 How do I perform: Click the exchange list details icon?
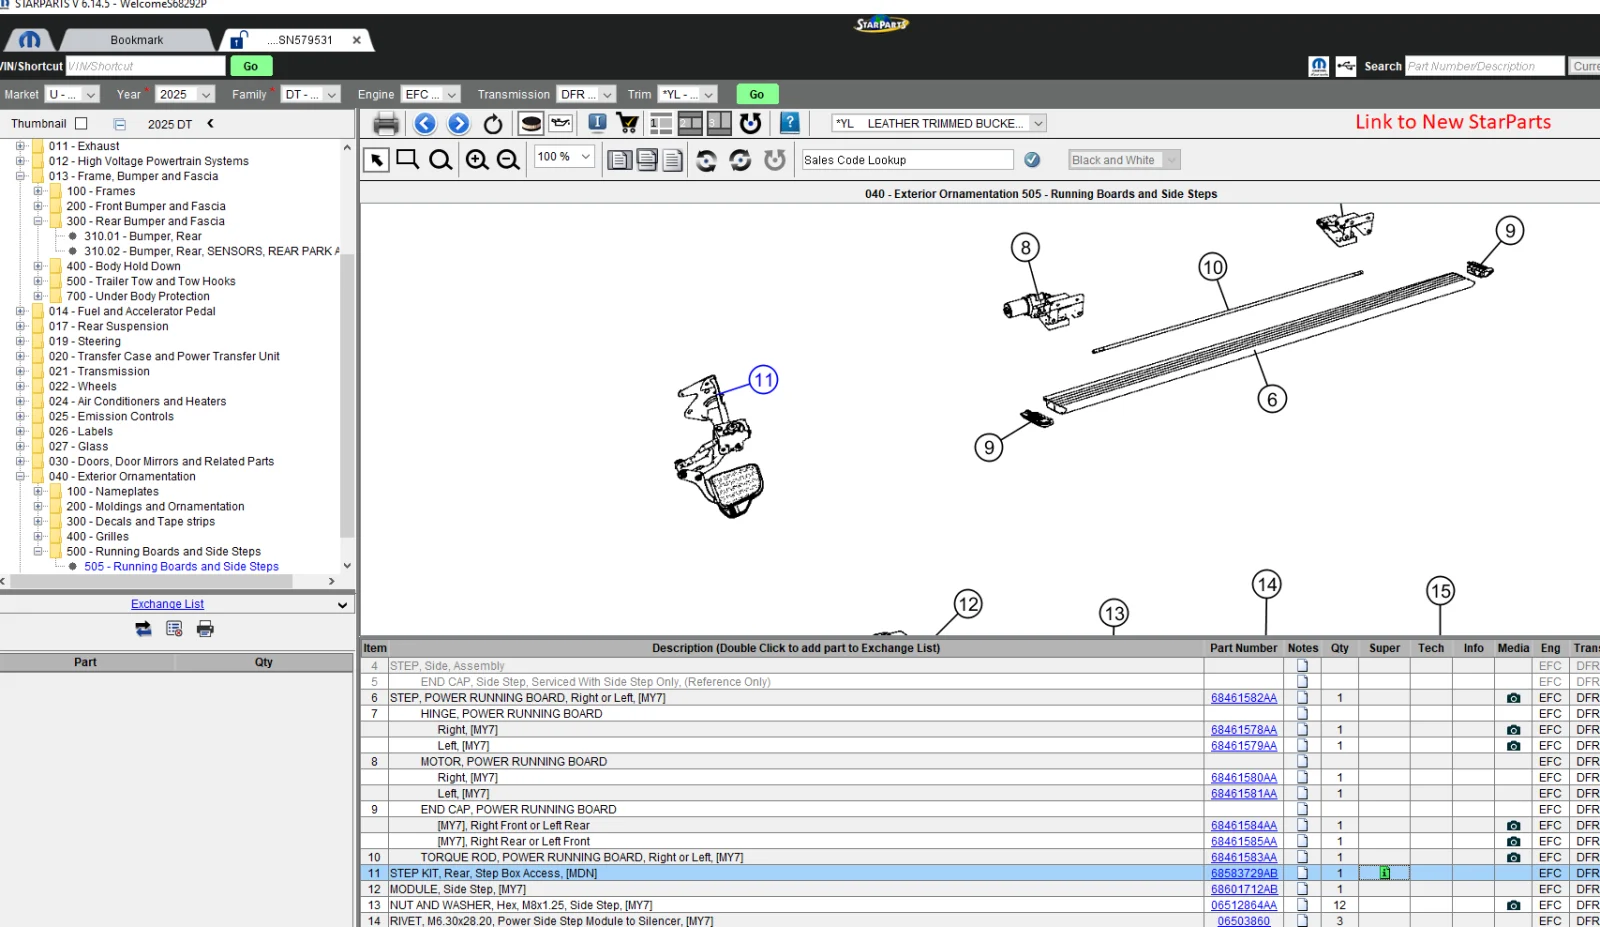click(x=174, y=629)
